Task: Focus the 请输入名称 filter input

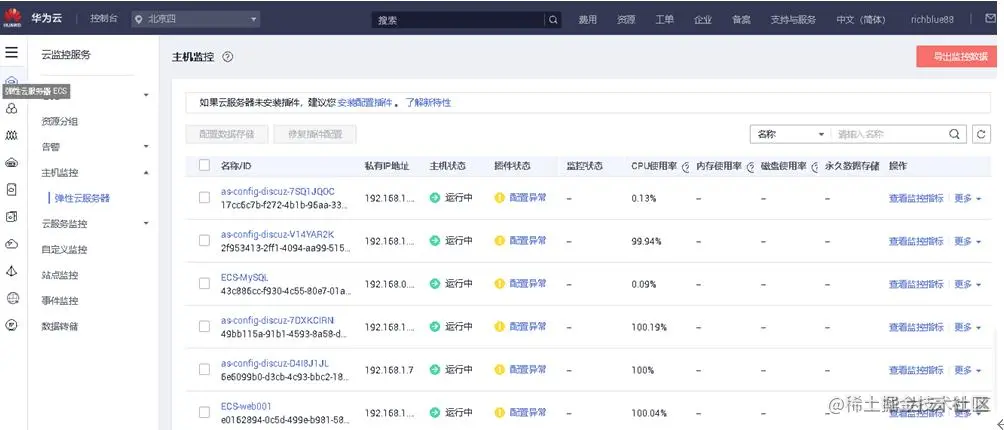Action: 890,134
